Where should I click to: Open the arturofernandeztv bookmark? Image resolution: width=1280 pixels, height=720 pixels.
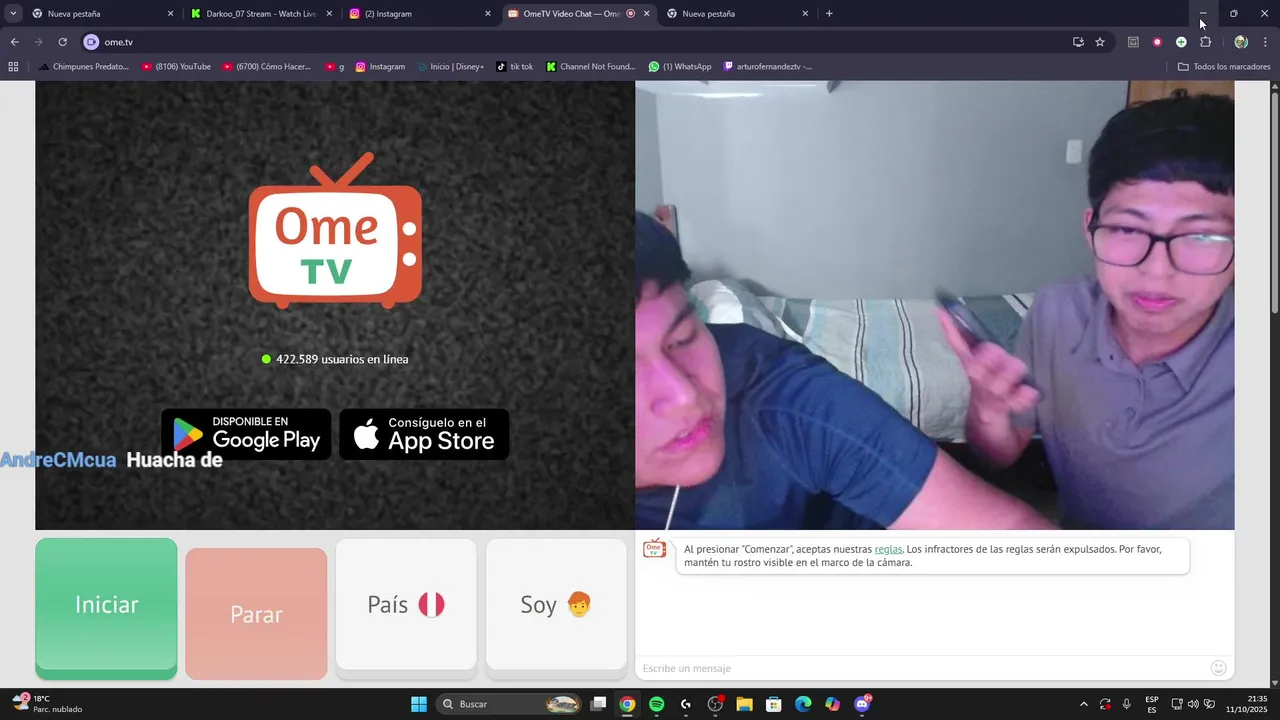[767, 67]
